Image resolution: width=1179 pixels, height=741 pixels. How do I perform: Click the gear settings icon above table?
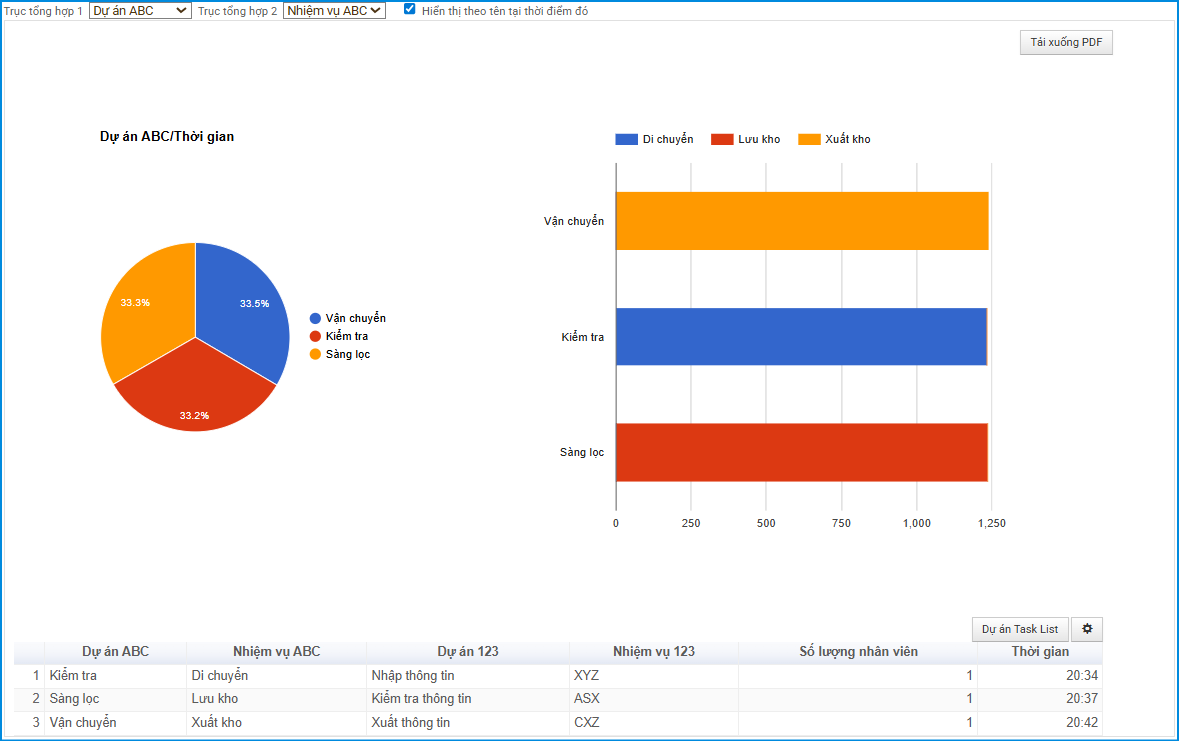tap(1087, 629)
